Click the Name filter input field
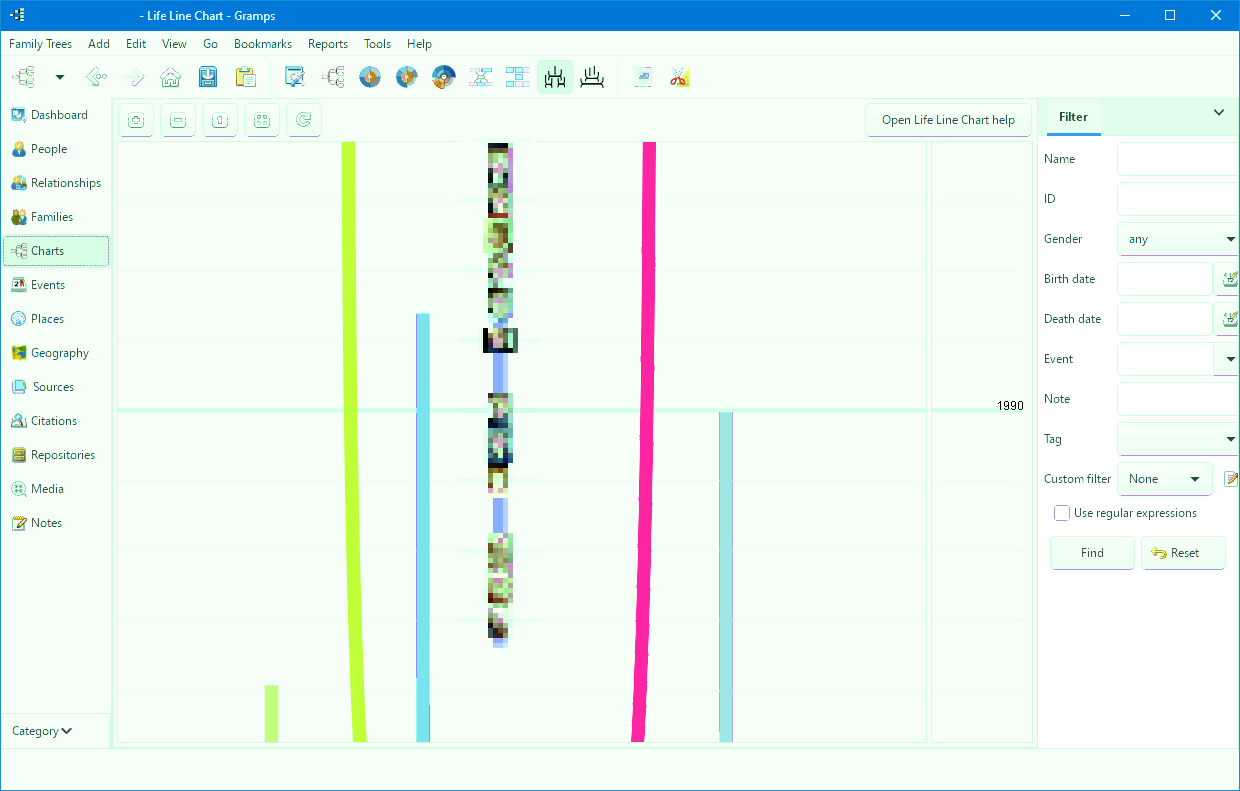1240x791 pixels. click(1178, 159)
